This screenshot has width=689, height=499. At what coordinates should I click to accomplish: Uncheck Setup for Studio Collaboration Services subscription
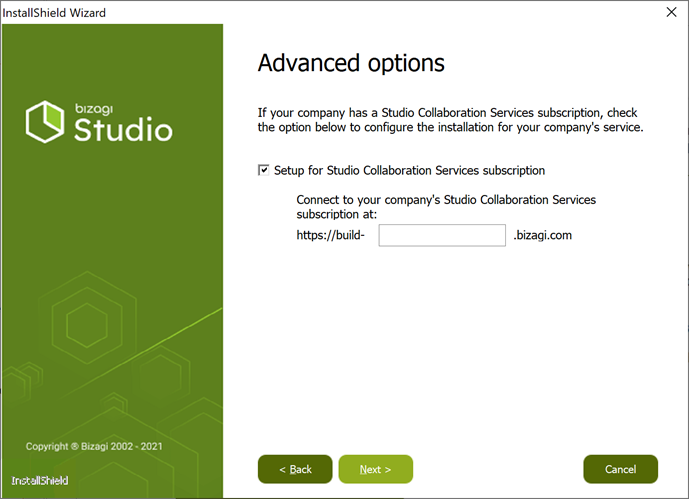[x=263, y=170]
